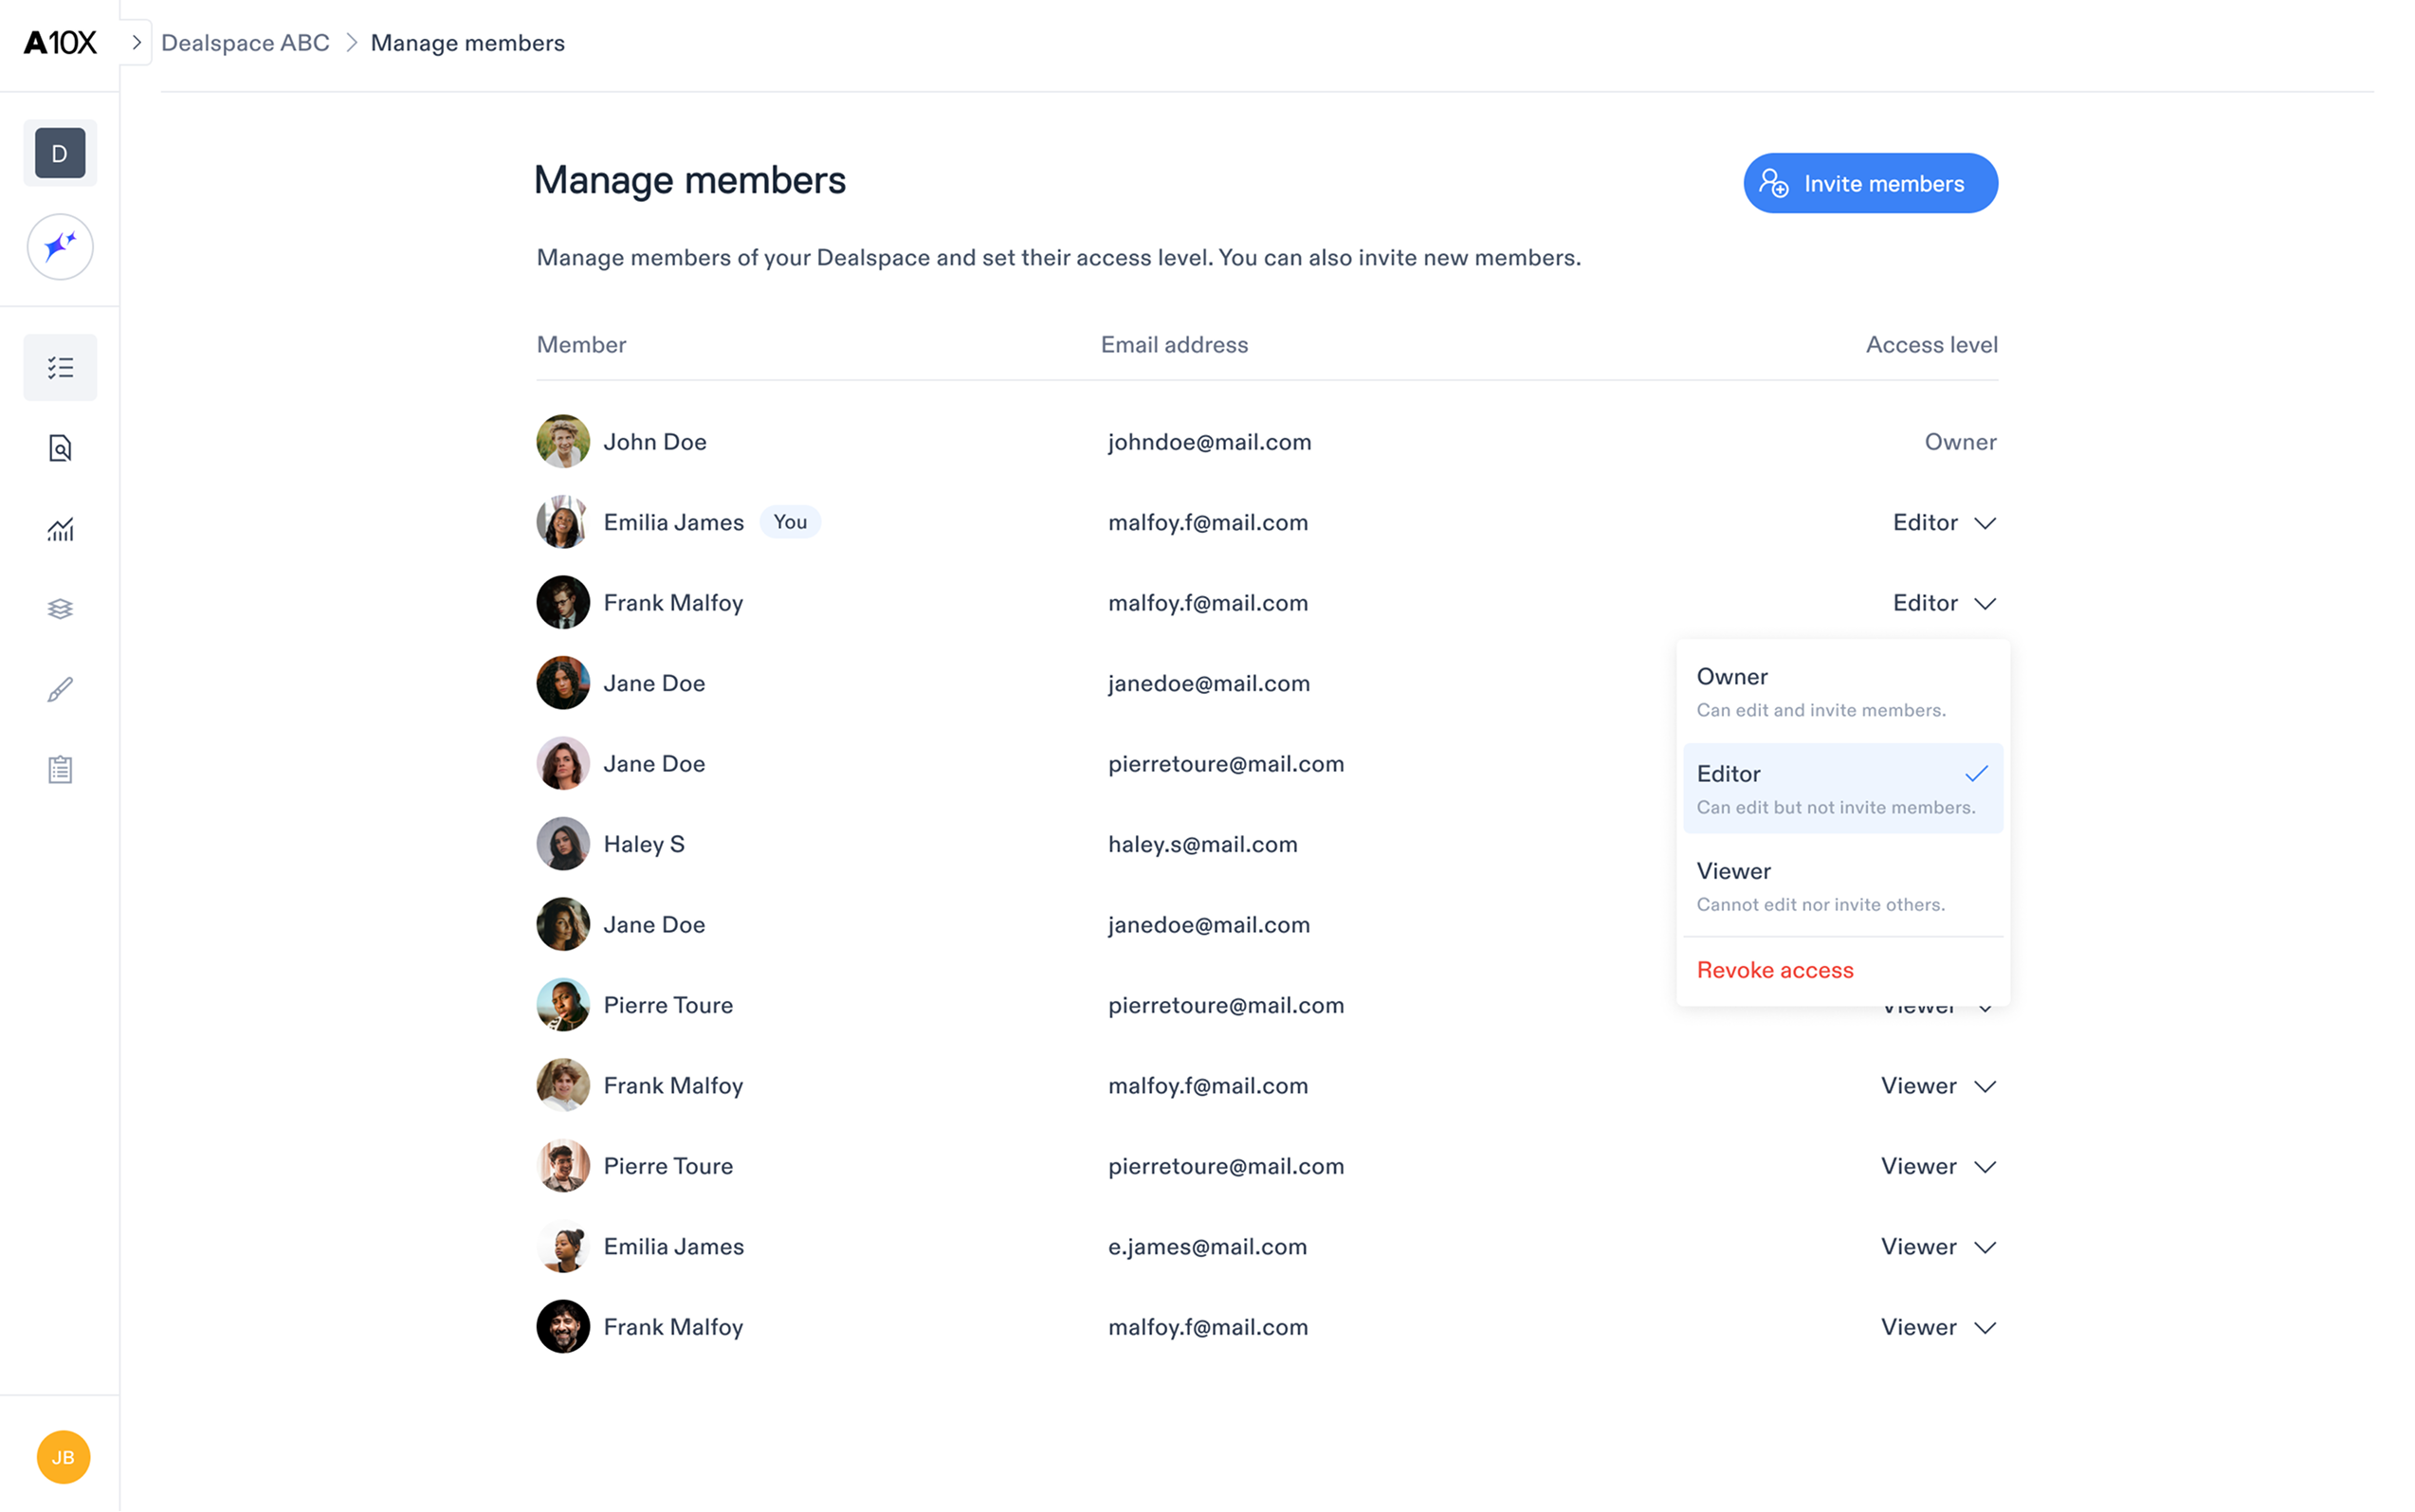Select the Editor access option
This screenshot has height=1512, width=2415.
click(x=1842, y=789)
